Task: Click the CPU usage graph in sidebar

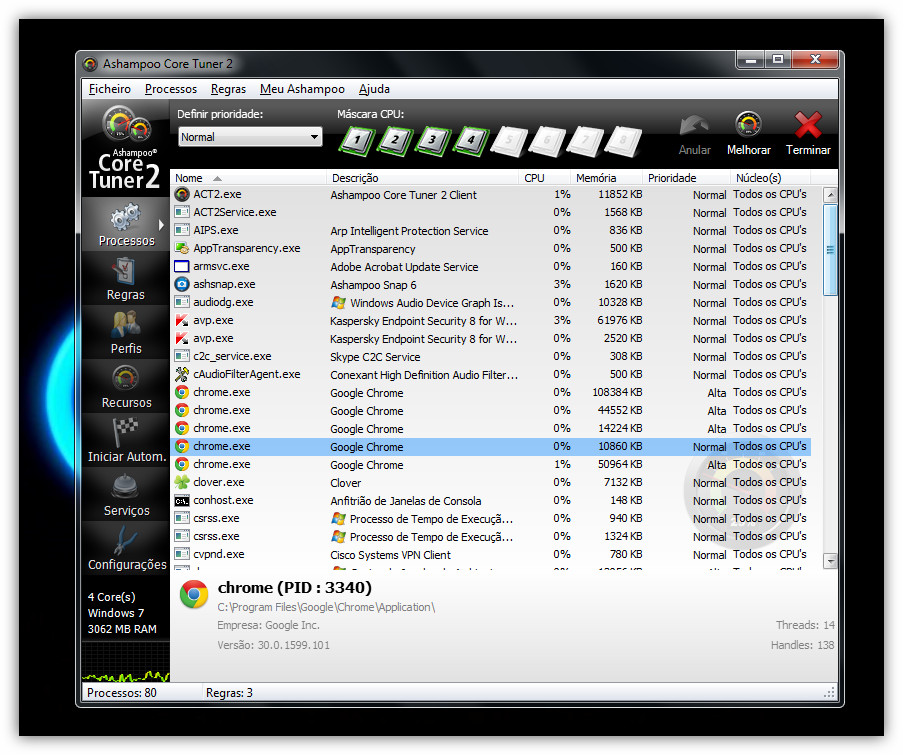Action: click(126, 663)
